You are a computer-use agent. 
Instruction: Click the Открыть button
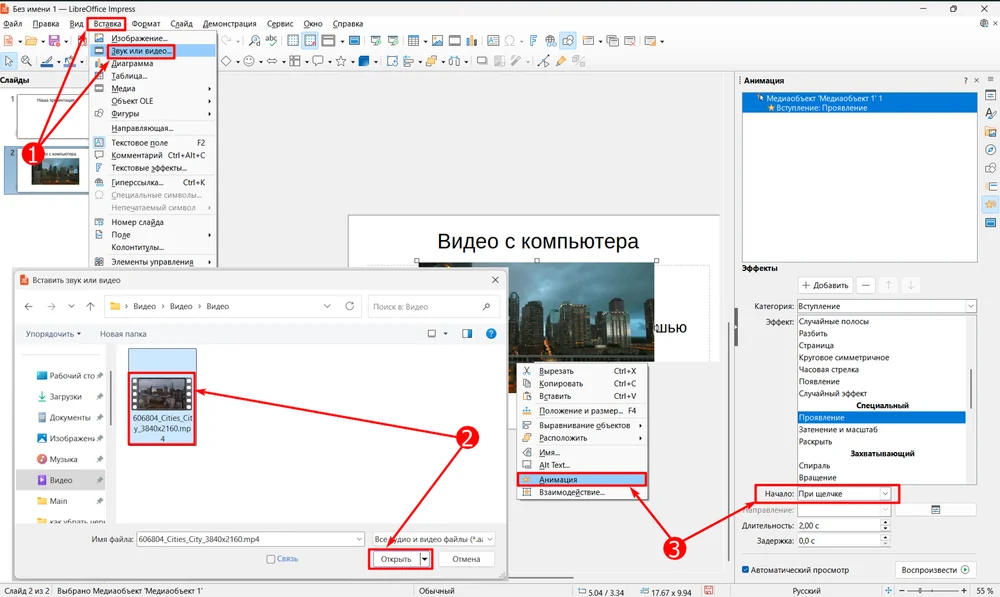coord(396,559)
